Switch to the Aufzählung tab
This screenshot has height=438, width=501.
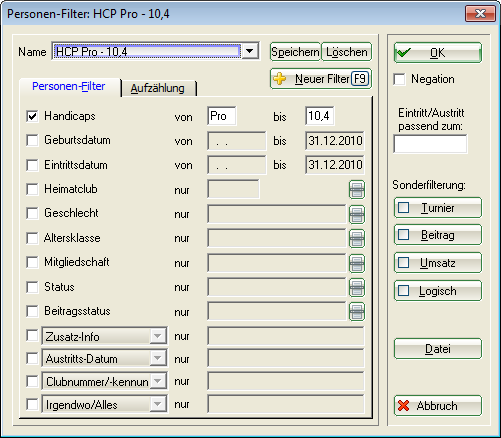tap(158, 88)
